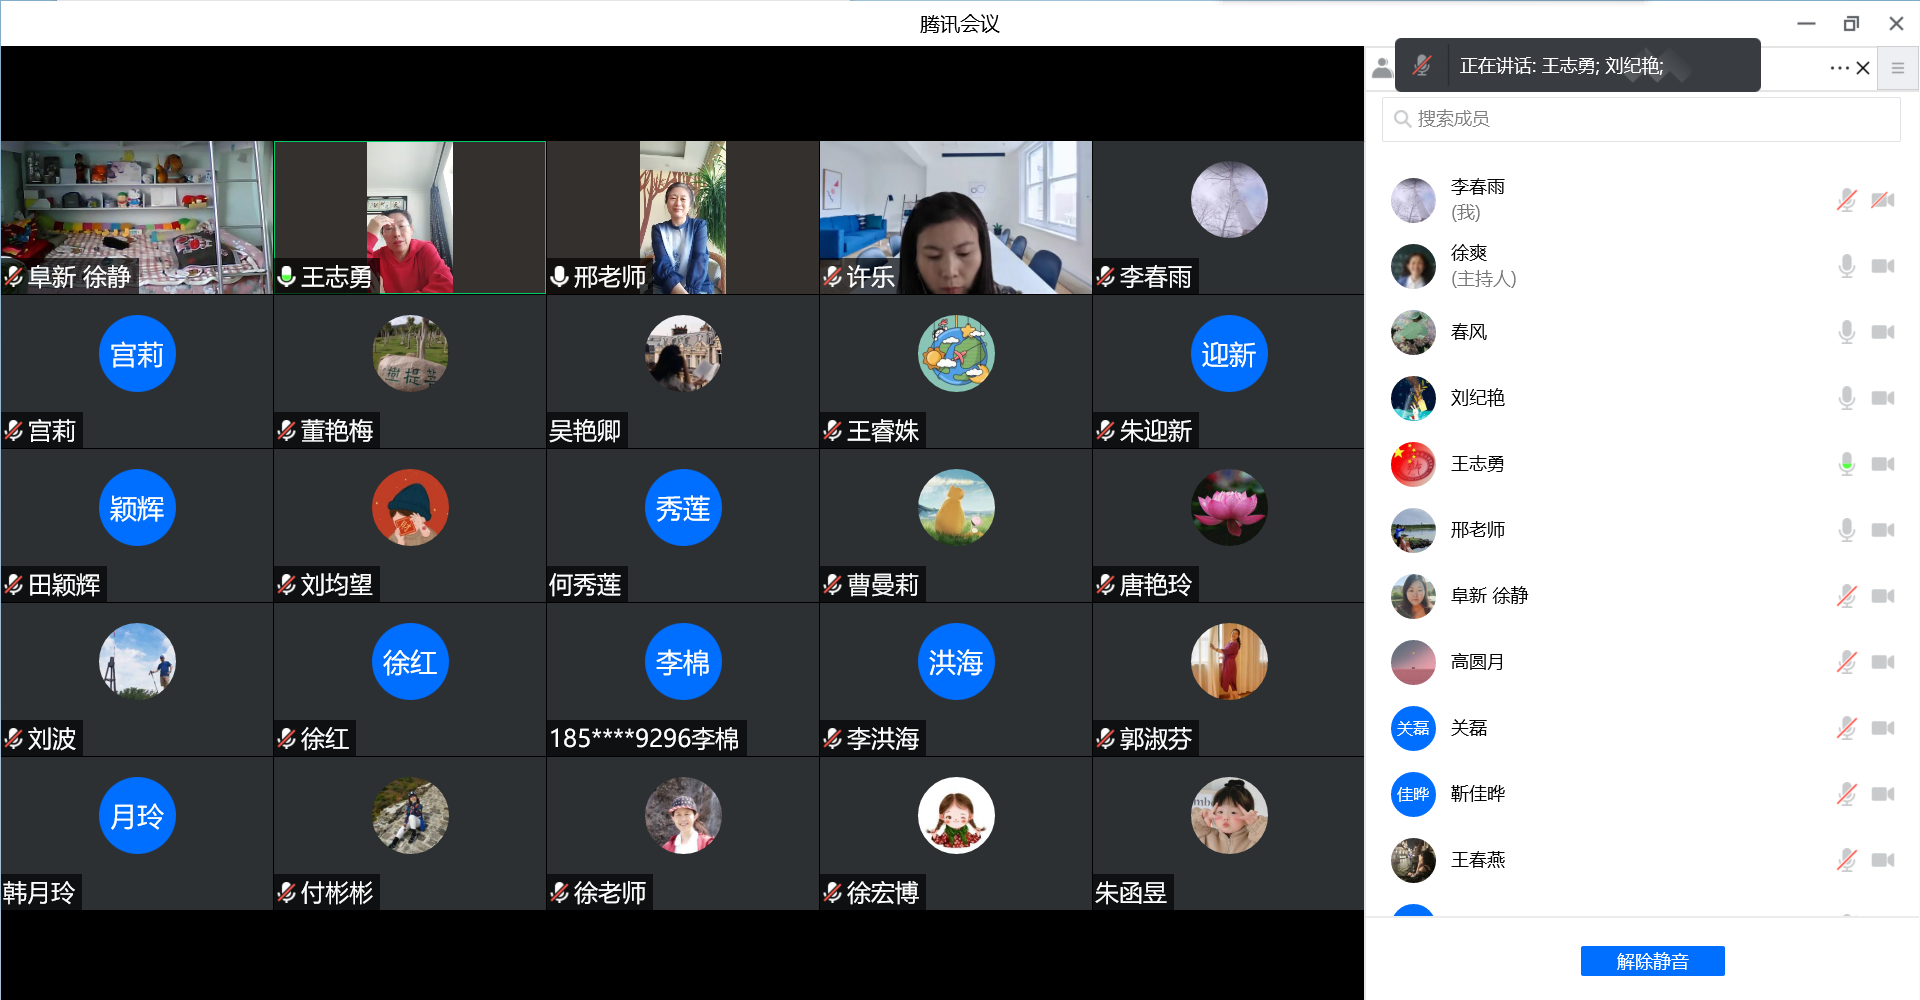Click 徐爽 host microphone icon
The height and width of the screenshot is (1000, 1920).
(x=1846, y=266)
